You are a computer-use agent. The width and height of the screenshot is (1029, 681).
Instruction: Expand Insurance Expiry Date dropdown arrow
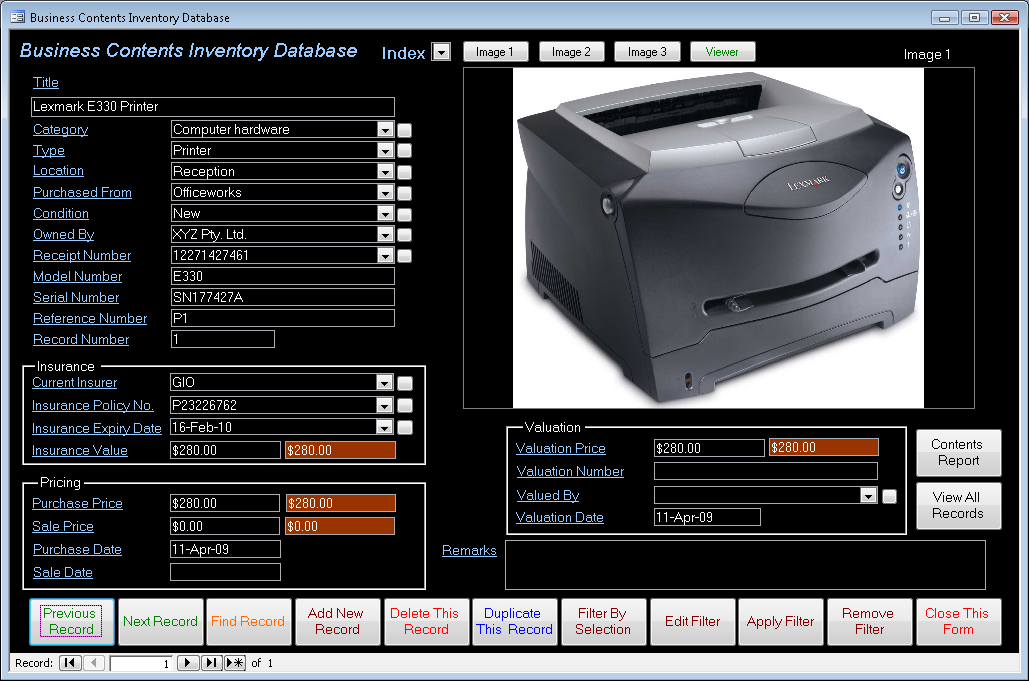pyautogui.click(x=385, y=427)
